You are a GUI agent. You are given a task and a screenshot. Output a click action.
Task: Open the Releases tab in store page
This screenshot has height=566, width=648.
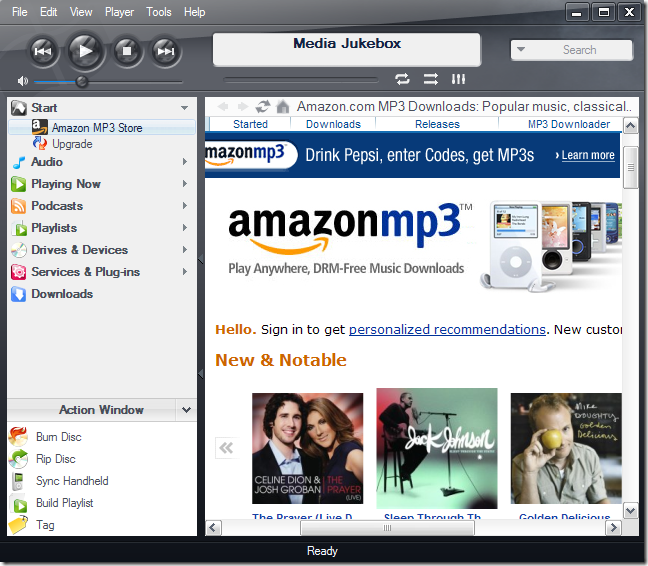(x=437, y=124)
